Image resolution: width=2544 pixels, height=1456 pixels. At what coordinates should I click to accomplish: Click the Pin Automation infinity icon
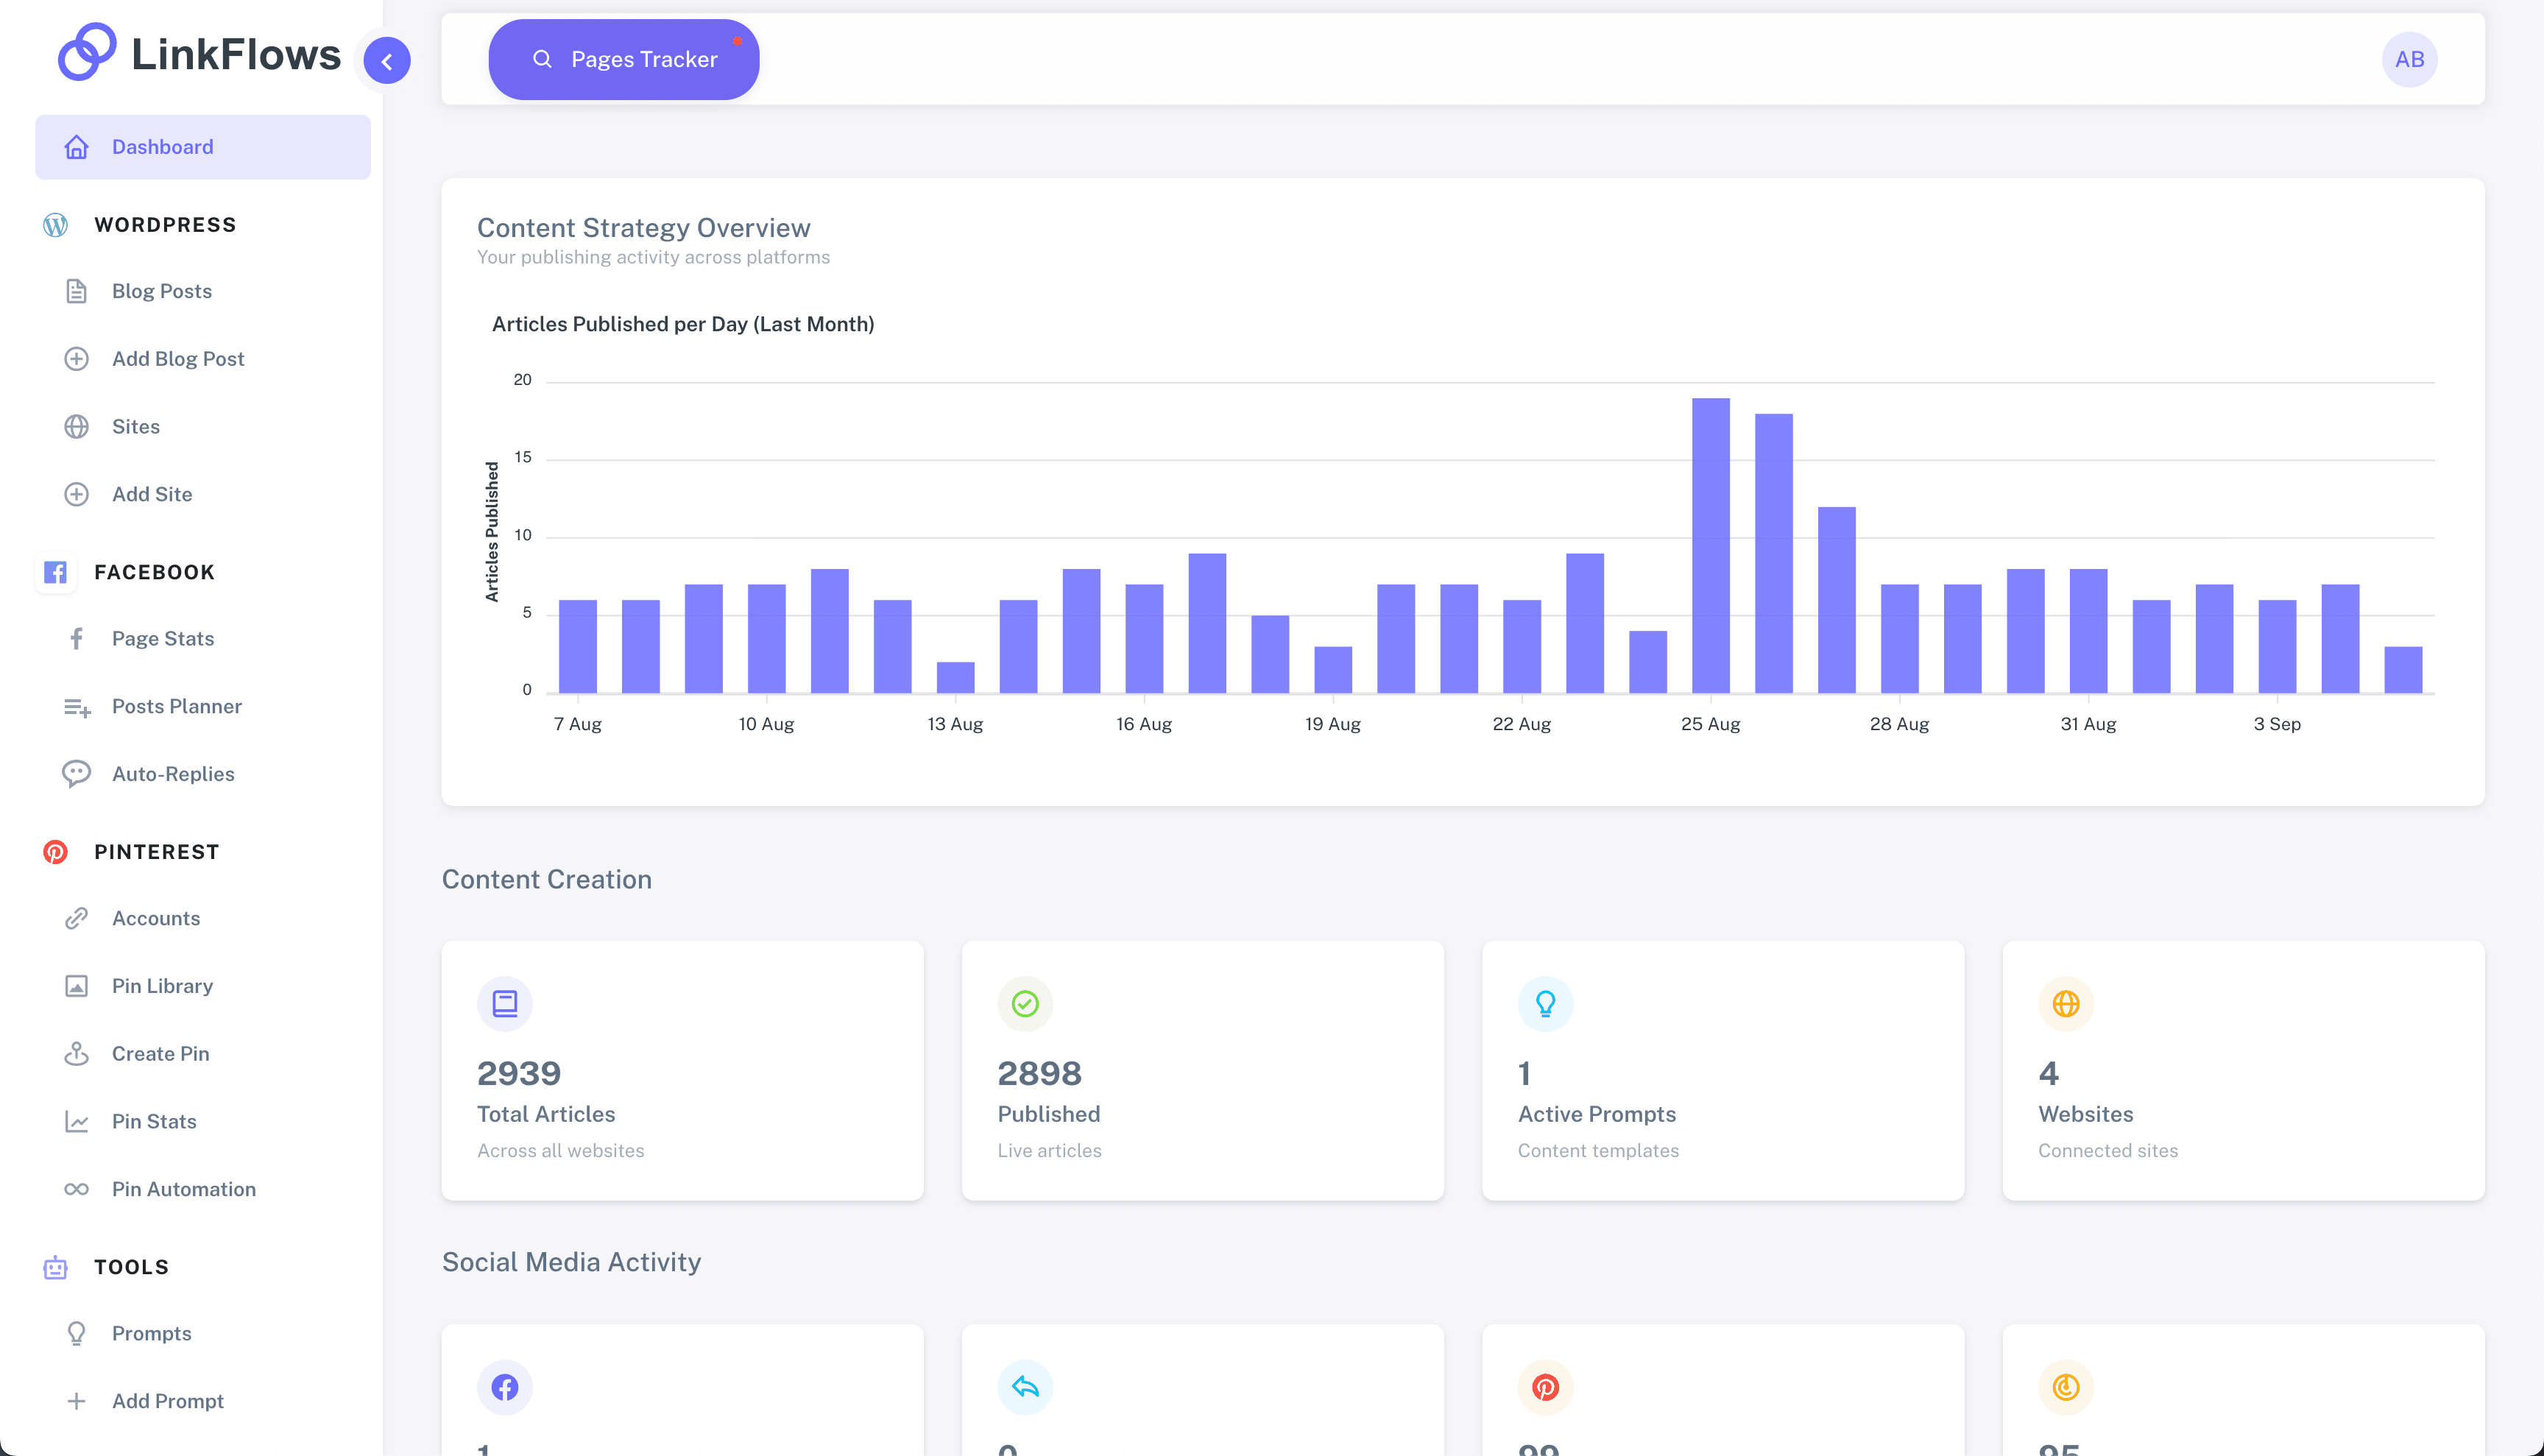(x=77, y=1189)
